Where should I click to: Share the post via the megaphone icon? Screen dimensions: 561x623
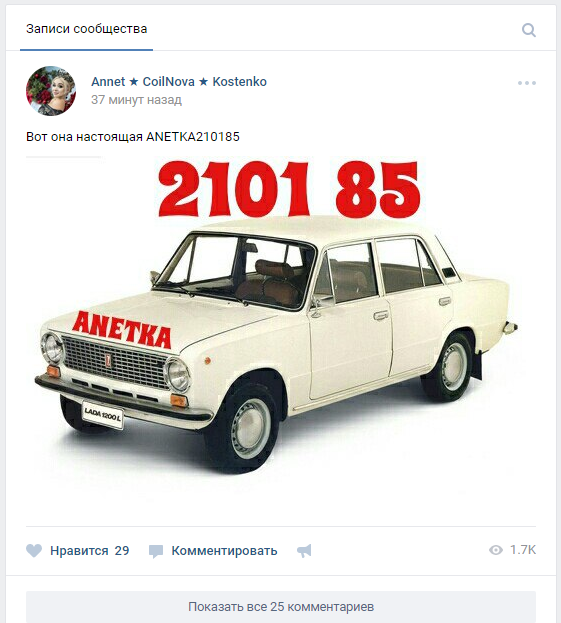[304, 551]
